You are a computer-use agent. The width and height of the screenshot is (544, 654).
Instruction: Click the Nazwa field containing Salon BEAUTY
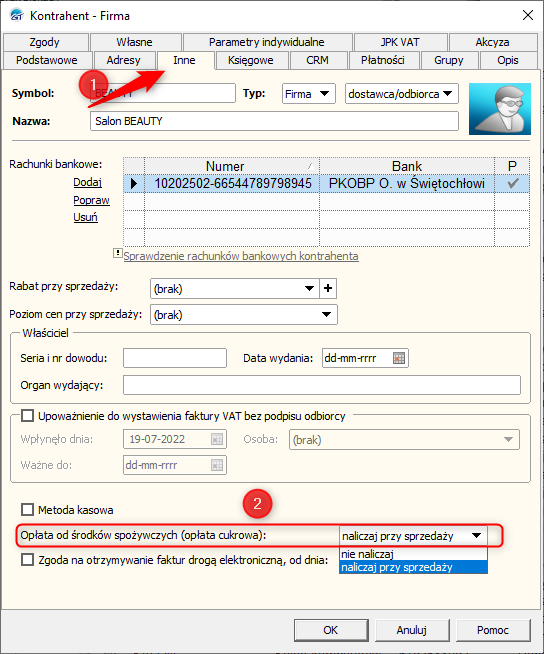click(x=274, y=121)
